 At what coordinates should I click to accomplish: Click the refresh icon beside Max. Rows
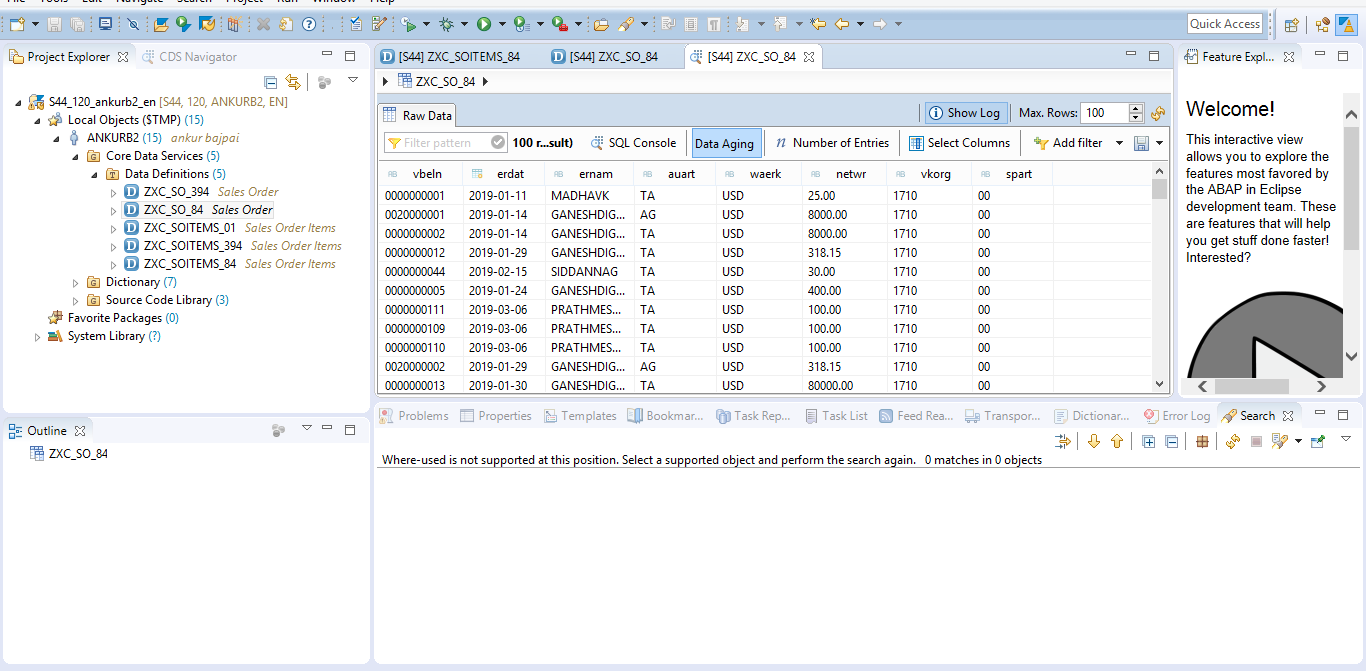tap(1158, 114)
